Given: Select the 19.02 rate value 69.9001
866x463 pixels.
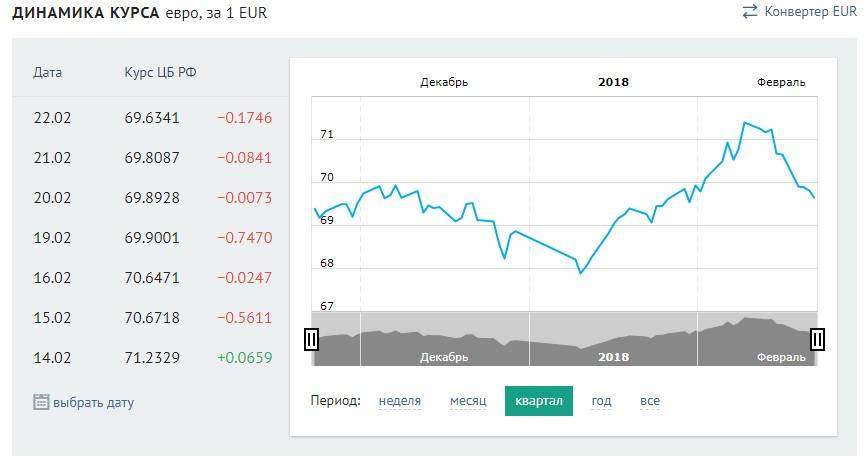Looking at the screenshot, I should coord(152,238).
